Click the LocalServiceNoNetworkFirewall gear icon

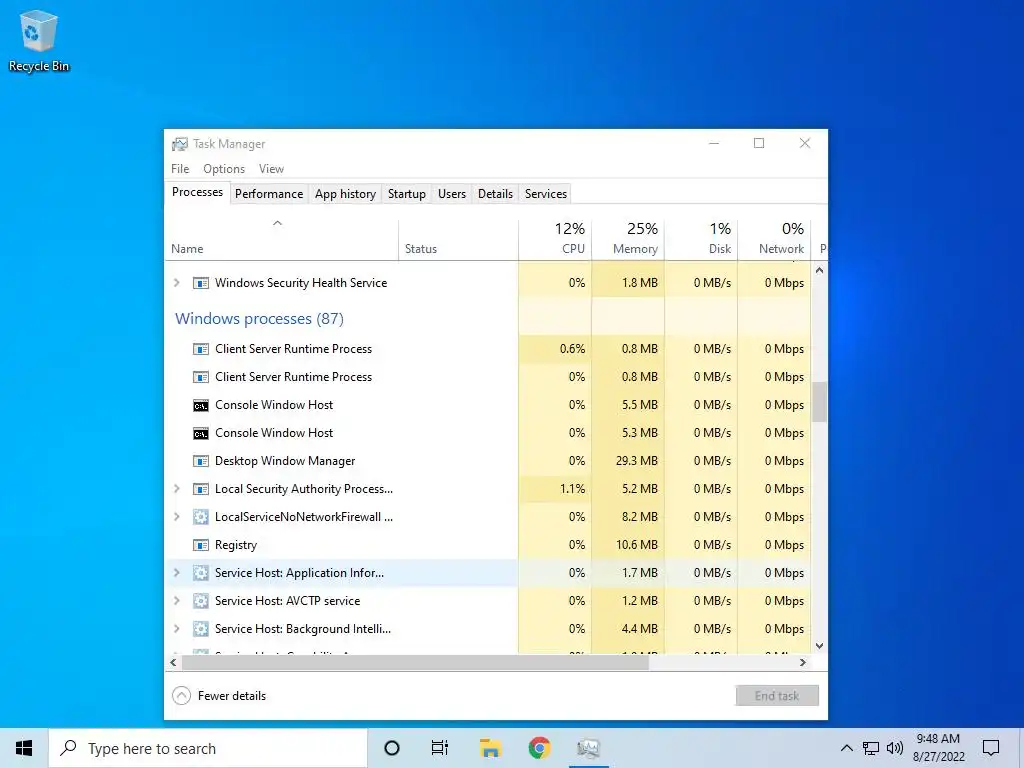point(200,517)
